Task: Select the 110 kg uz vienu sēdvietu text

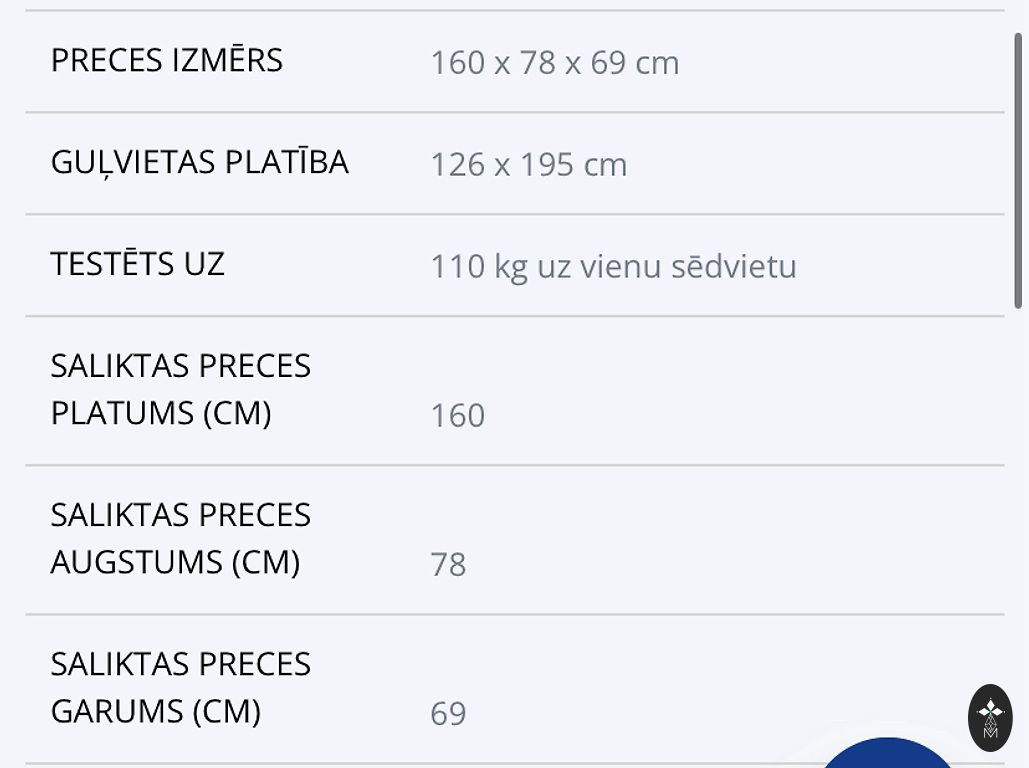Action: click(613, 267)
